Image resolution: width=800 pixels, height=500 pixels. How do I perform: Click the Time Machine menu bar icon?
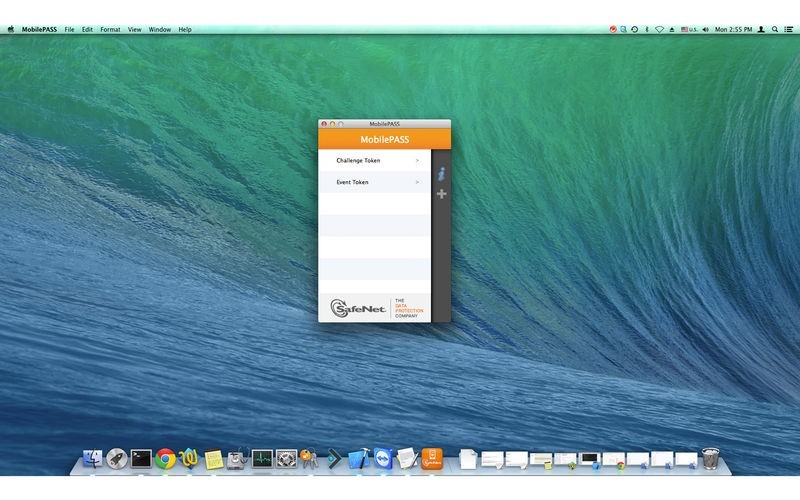click(635, 30)
